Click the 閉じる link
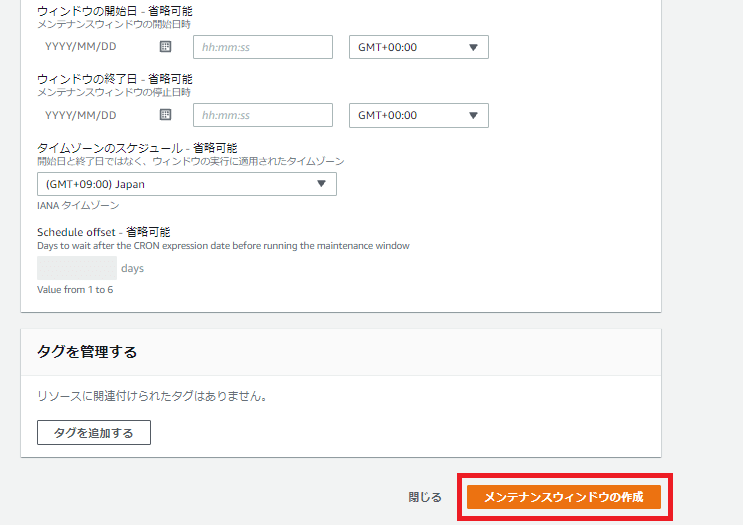 coord(425,497)
